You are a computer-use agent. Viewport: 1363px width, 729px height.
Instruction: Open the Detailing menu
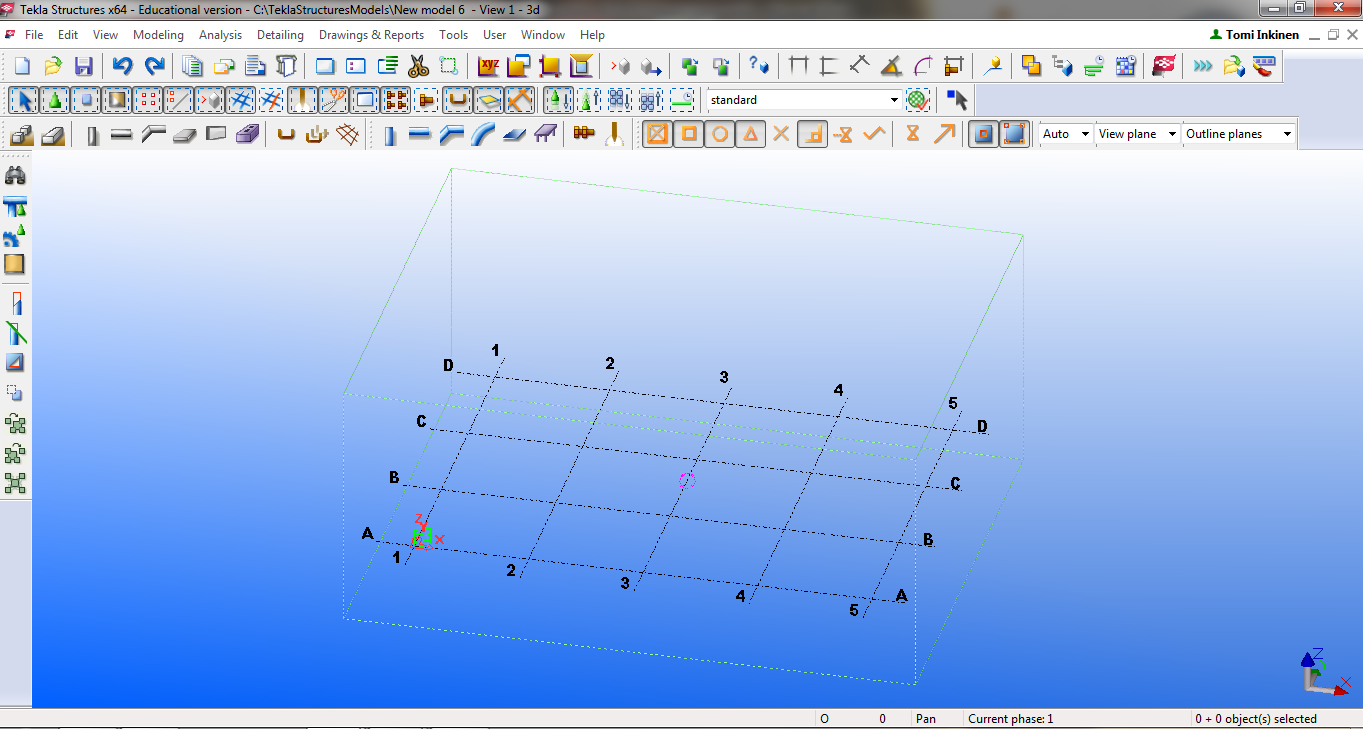[x=280, y=35]
